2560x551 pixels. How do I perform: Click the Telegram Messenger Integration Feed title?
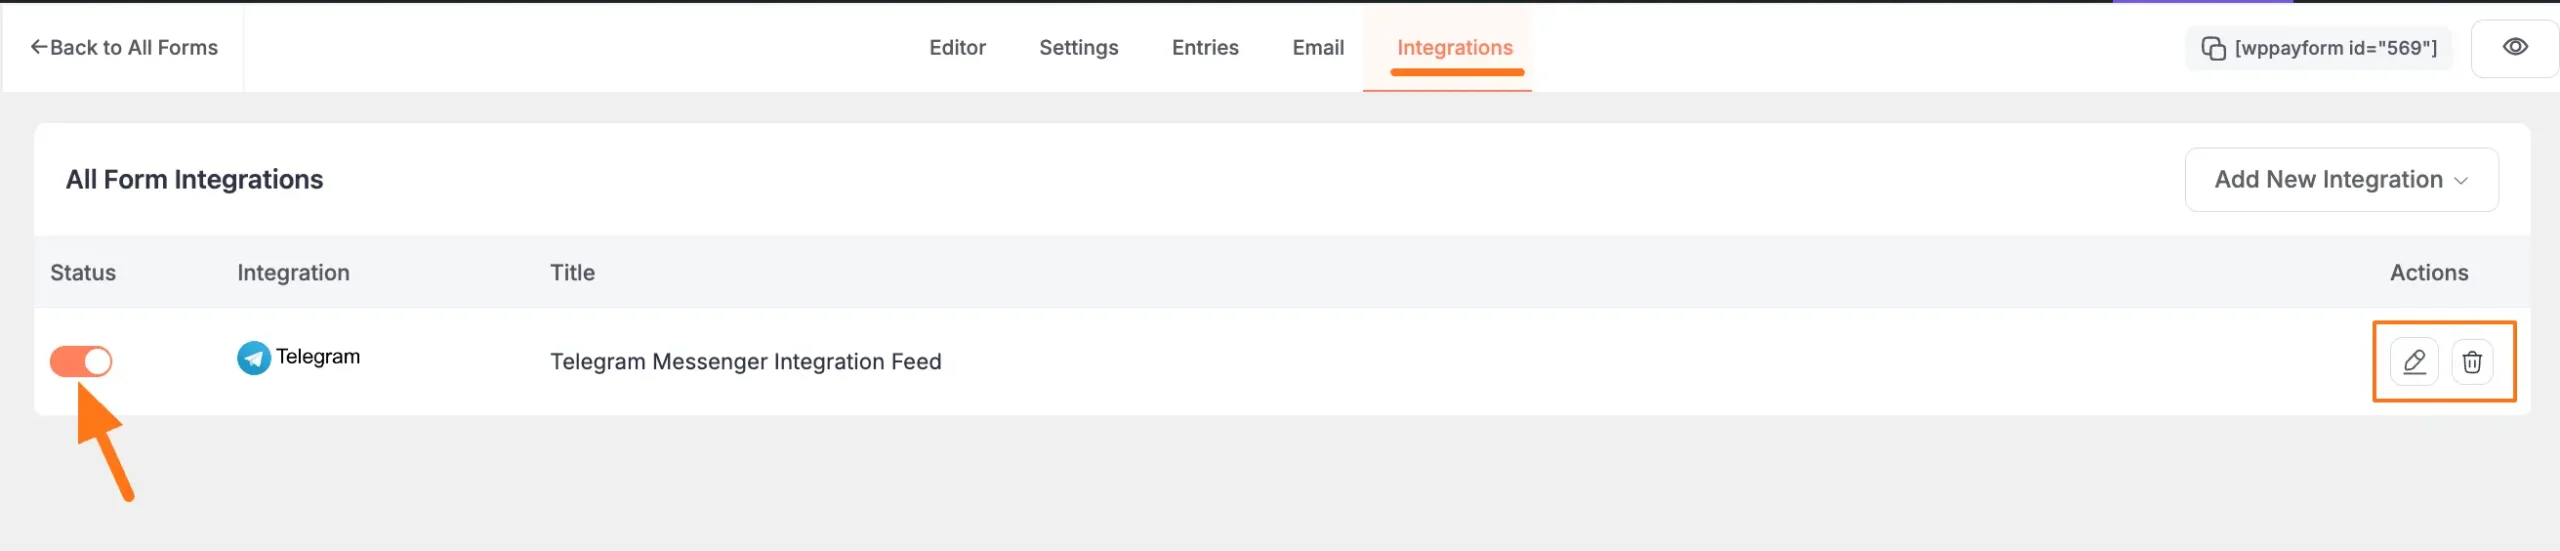coord(745,361)
